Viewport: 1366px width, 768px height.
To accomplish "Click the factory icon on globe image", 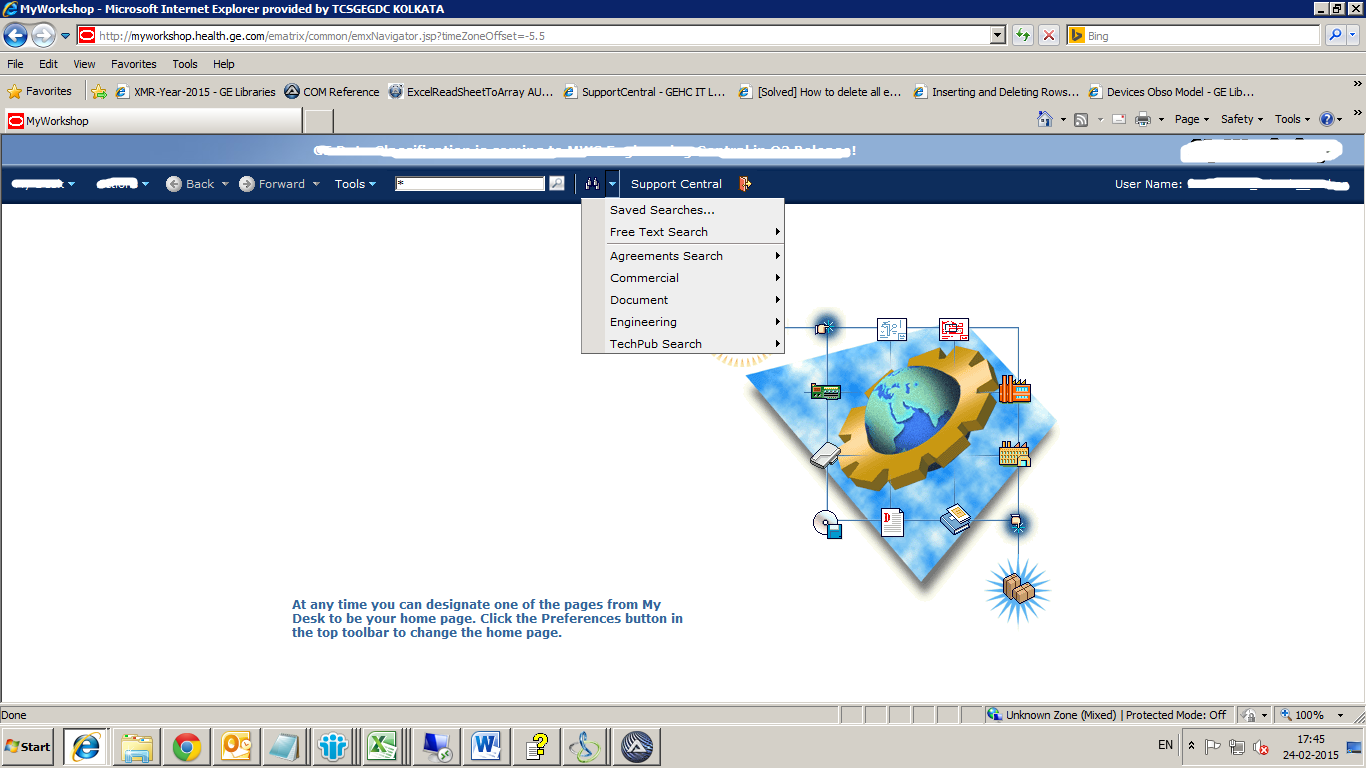I will click(x=1014, y=388).
